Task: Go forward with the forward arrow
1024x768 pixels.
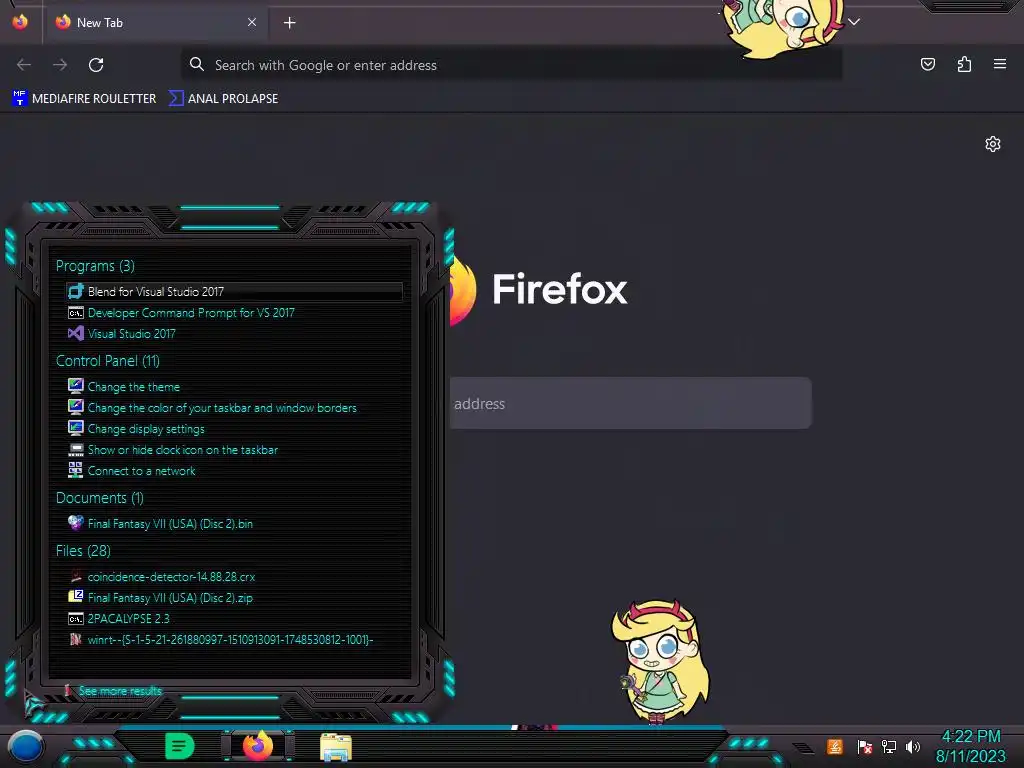Action: 60,65
